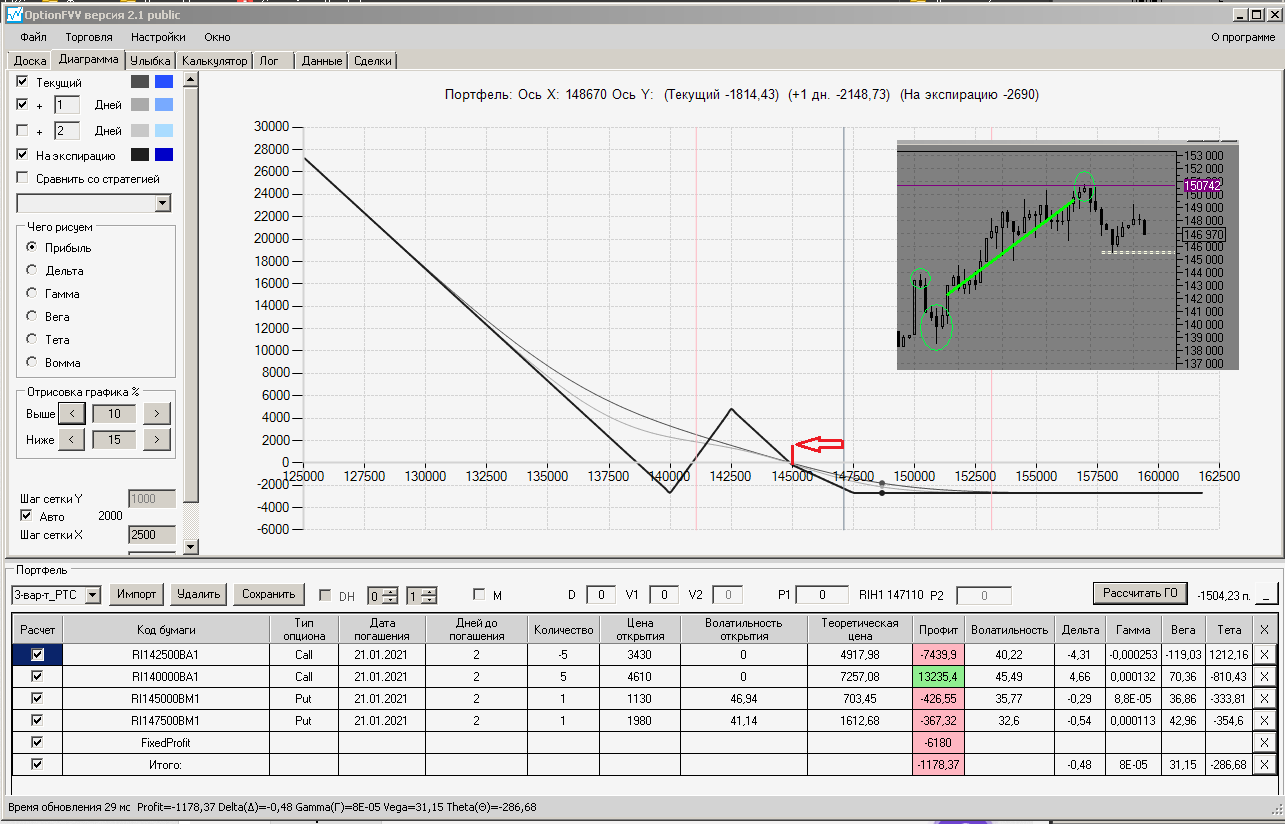
Task: Switch to the Доска tab
Action: point(30,60)
